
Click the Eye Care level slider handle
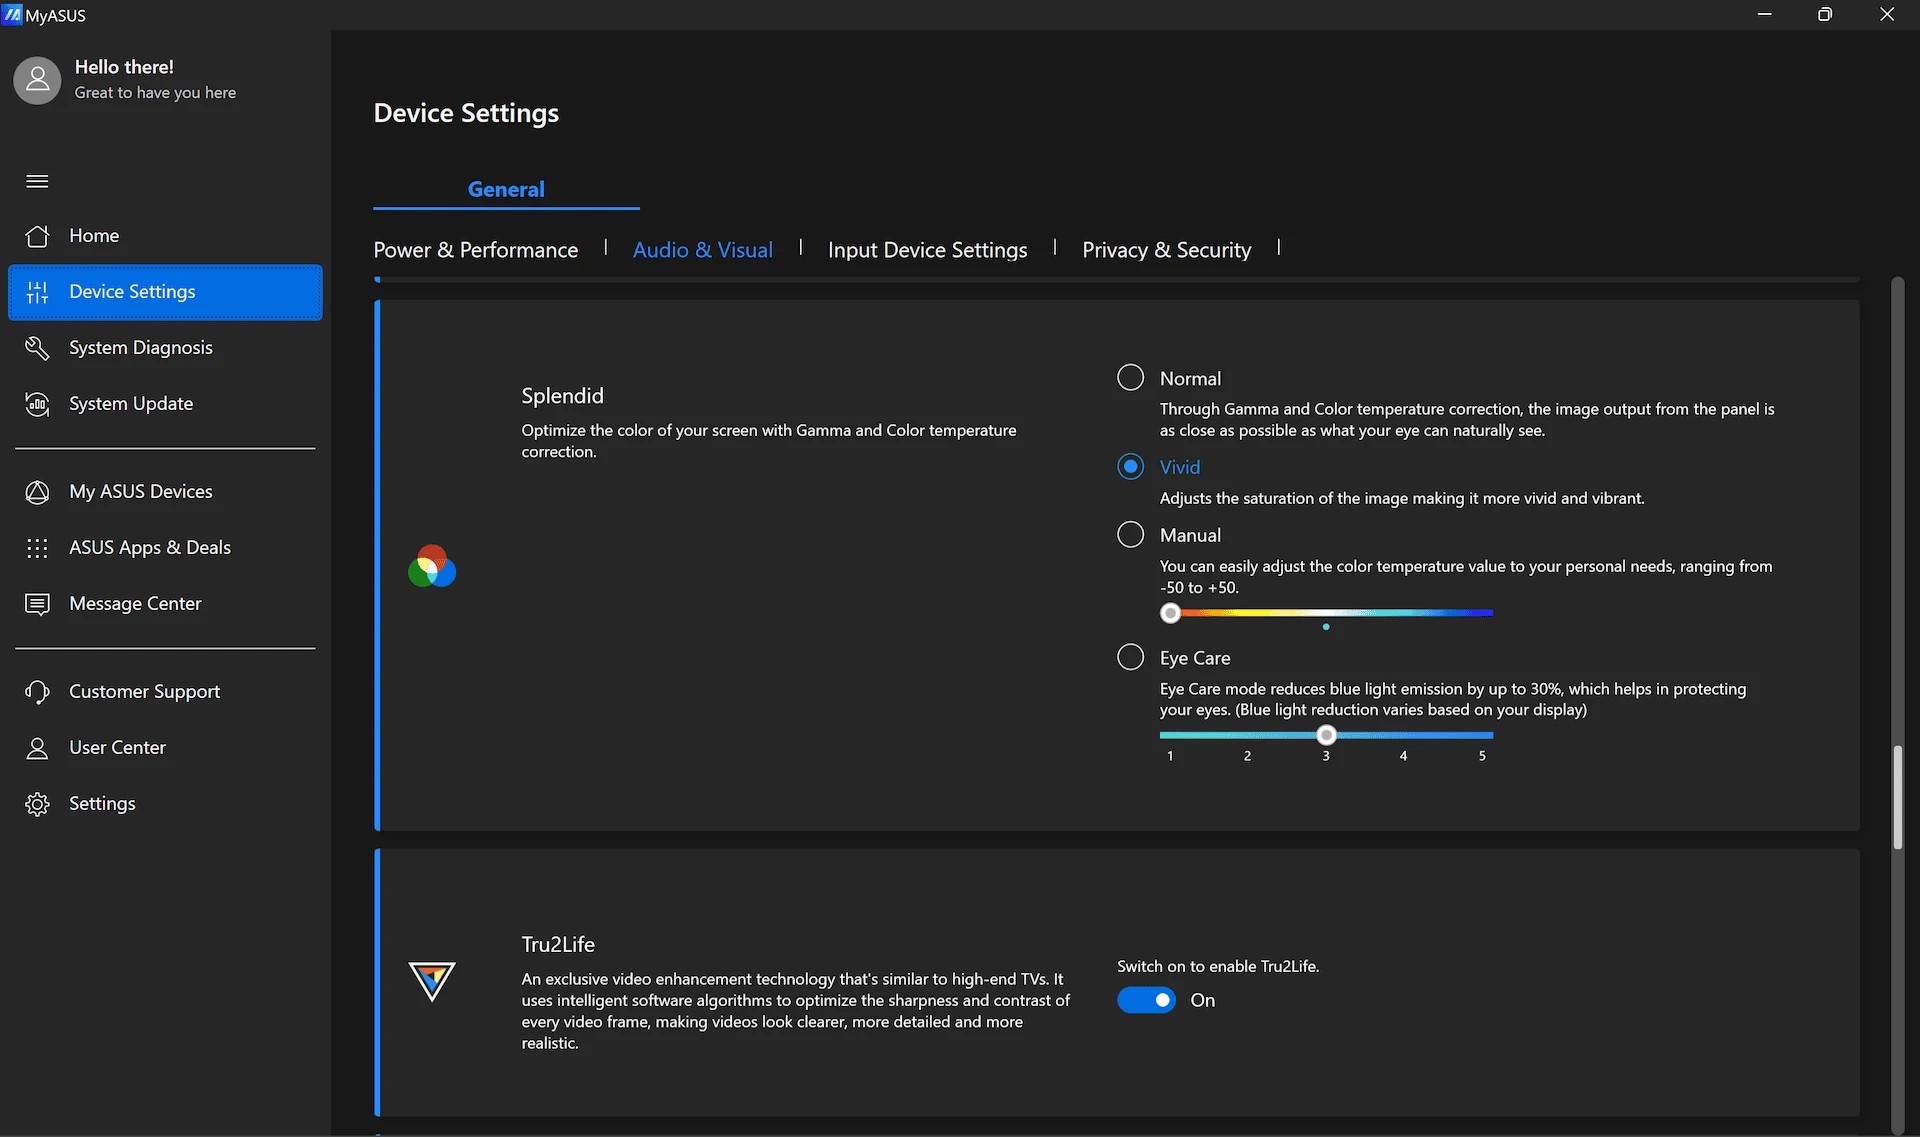[1326, 735]
